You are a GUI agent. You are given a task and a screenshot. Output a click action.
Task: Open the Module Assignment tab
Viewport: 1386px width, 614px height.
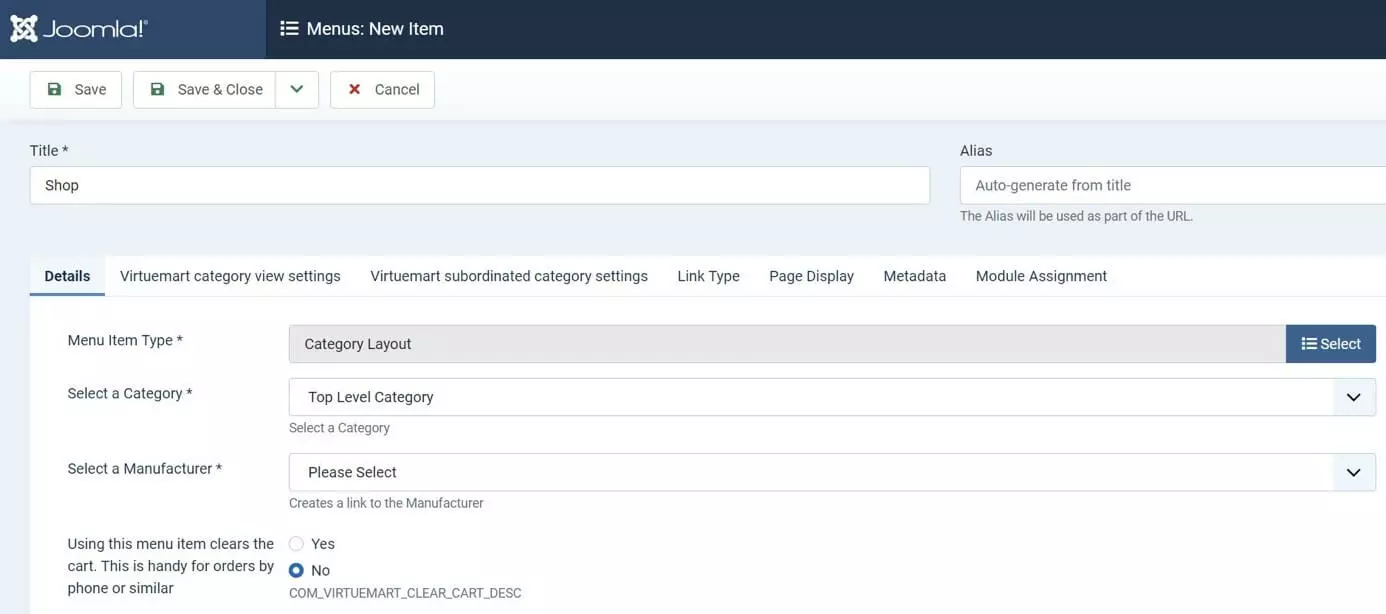(x=1041, y=276)
